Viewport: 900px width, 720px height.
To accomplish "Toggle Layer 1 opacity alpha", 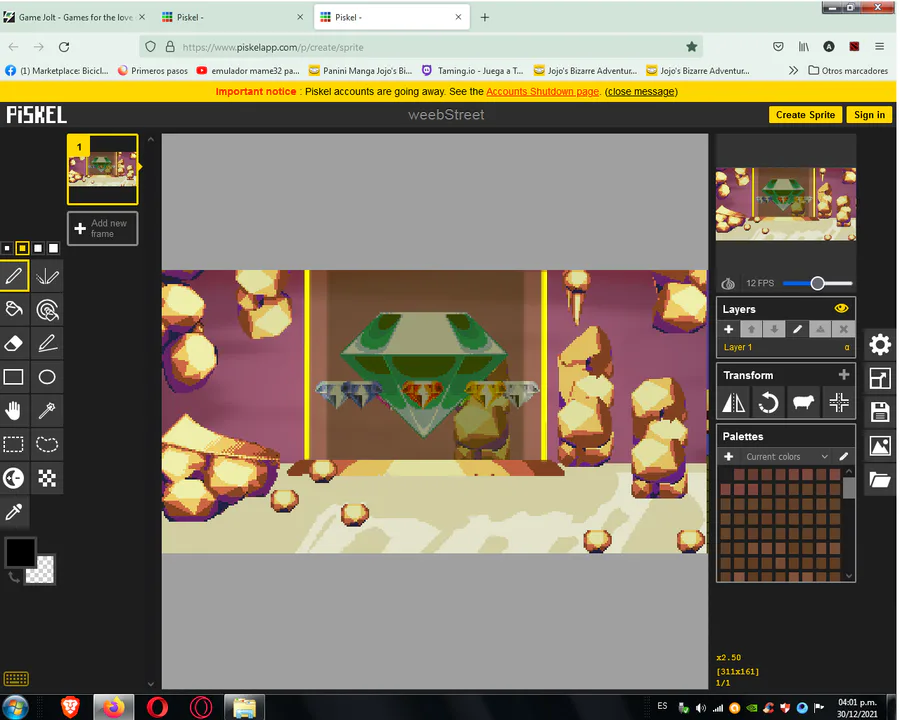I will (x=847, y=347).
